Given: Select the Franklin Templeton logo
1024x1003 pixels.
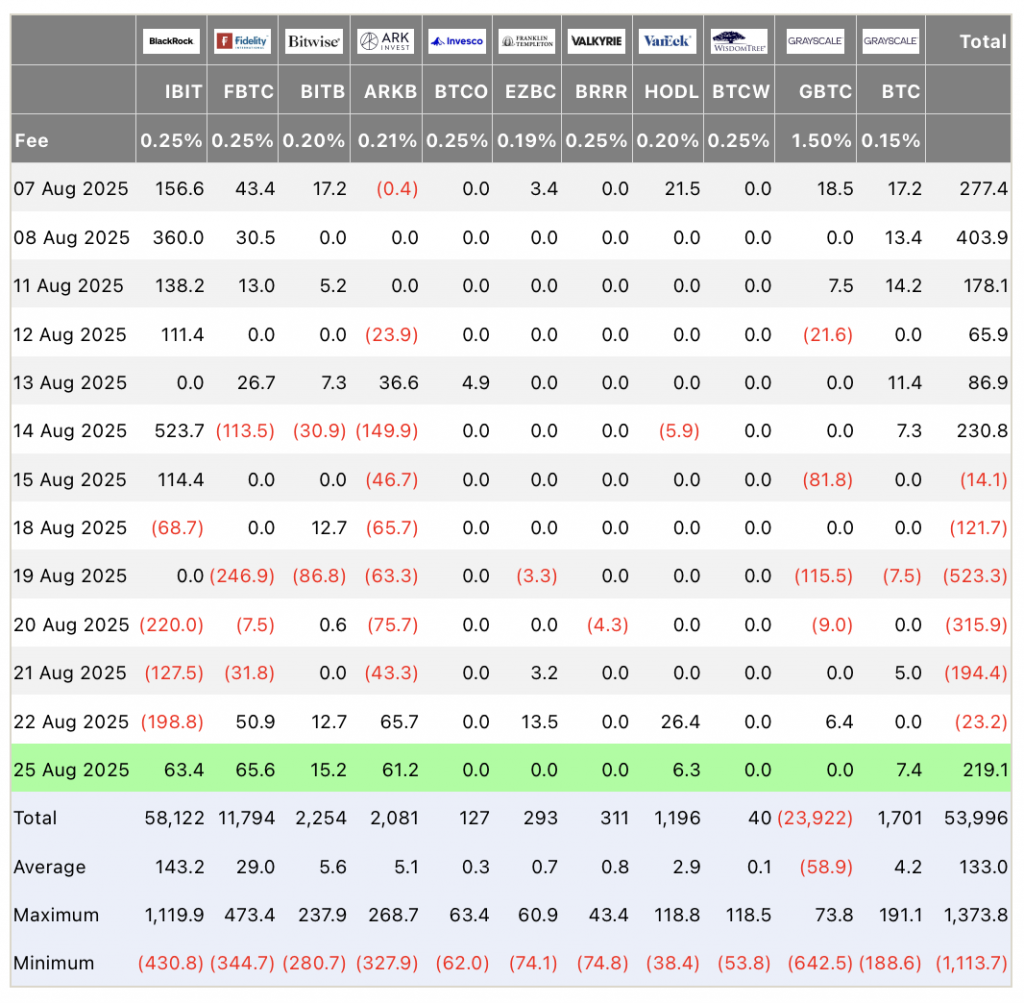Looking at the screenshot, I should (x=527, y=41).
